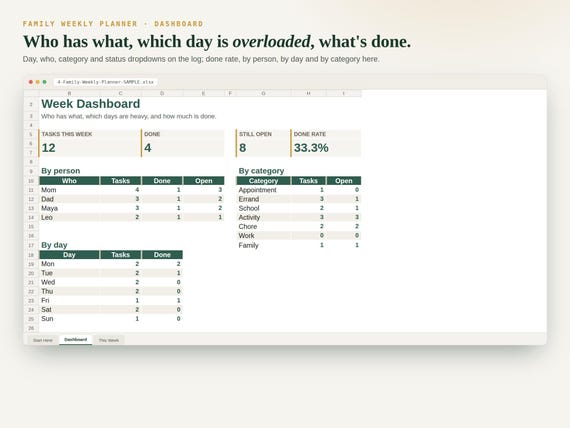The width and height of the screenshot is (570, 428).
Task: Click Mom's Tasks count of 4
Action: tap(120, 190)
